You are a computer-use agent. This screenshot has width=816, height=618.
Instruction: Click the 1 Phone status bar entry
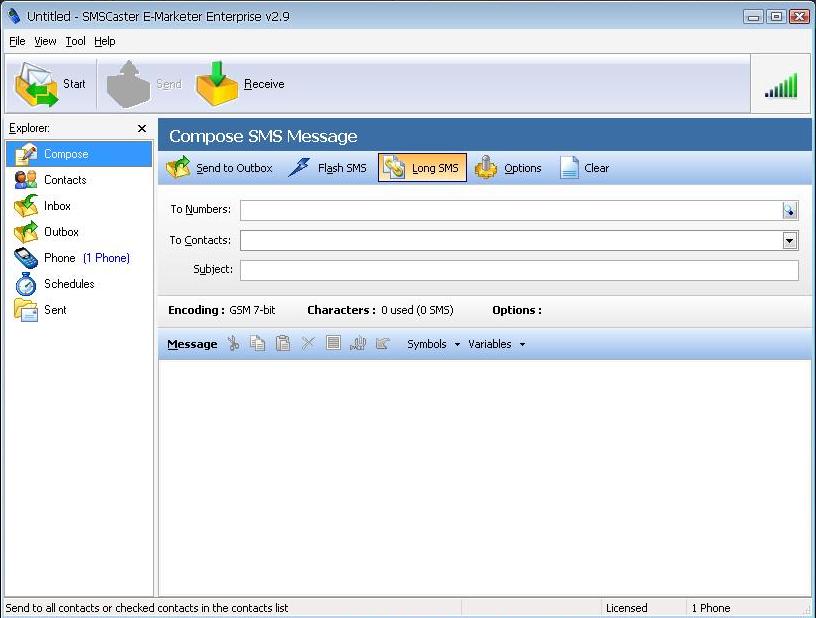(710, 608)
